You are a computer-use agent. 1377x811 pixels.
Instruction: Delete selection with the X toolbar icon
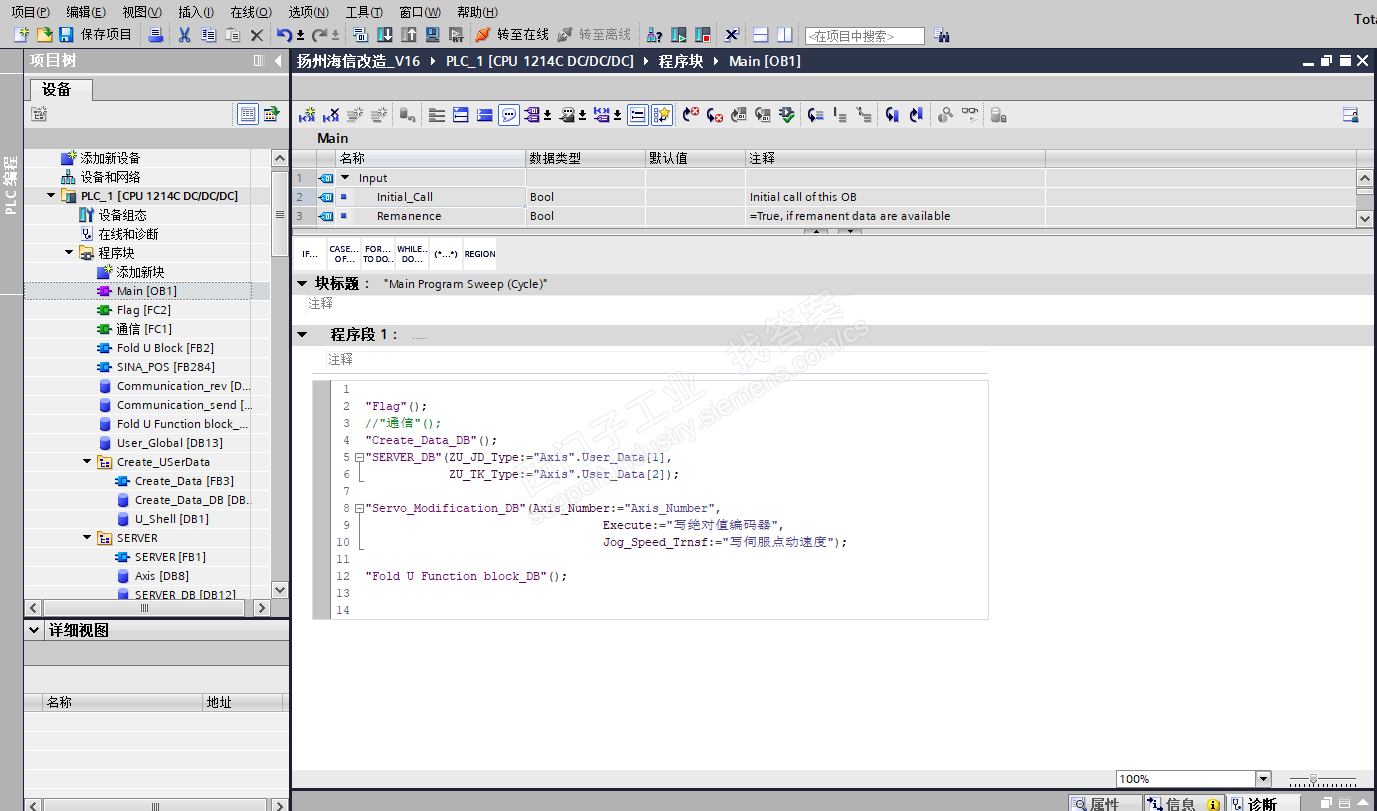(x=256, y=35)
